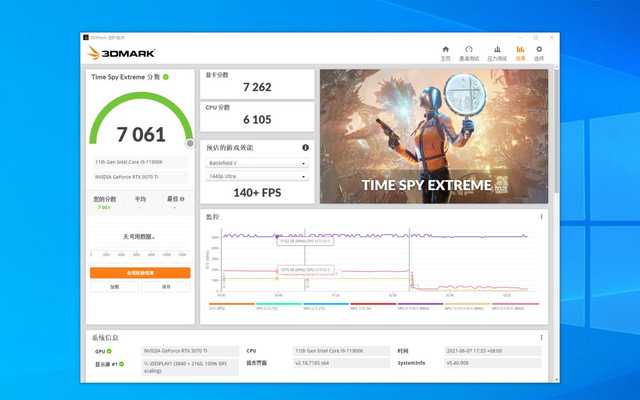Click the orange compare results online button
Viewport: 640px width, 400px height.
click(140, 273)
